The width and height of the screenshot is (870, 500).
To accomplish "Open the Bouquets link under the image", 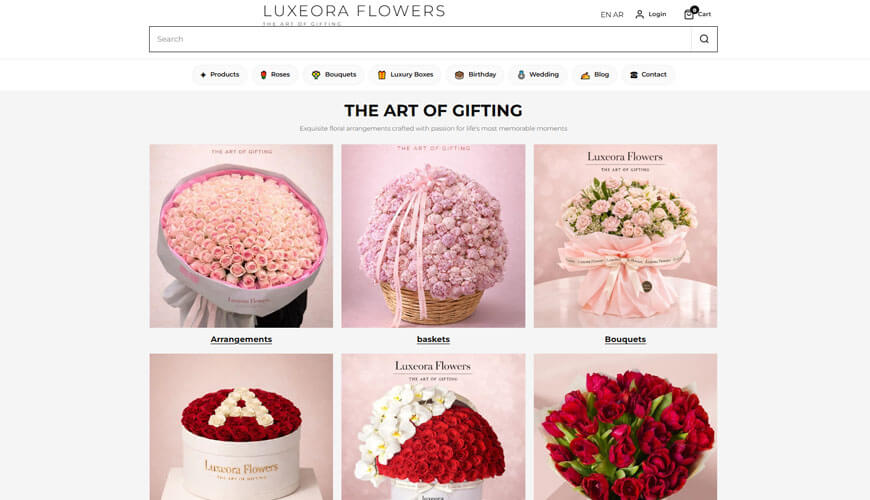I will coord(625,339).
